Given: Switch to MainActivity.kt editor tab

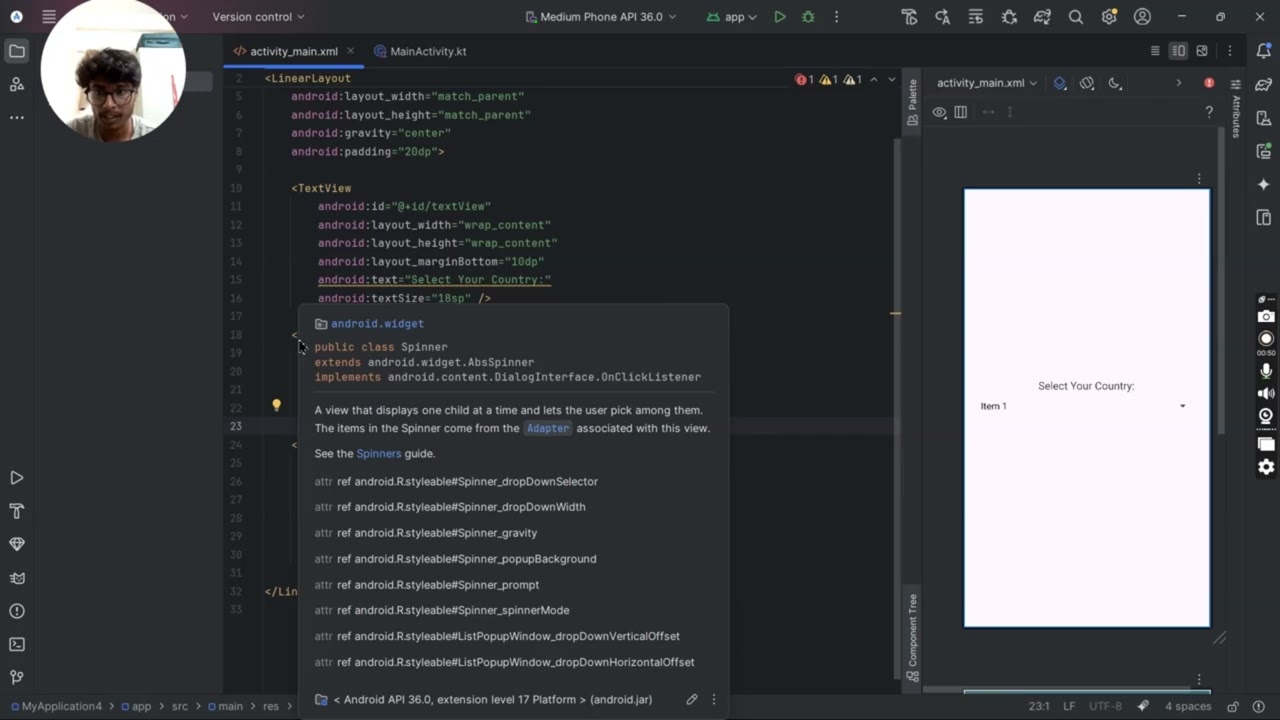Looking at the screenshot, I should coord(420,51).
